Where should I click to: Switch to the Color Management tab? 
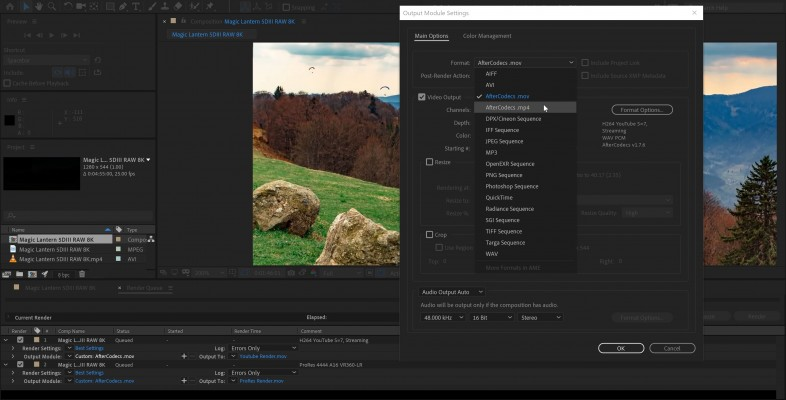pos(487,36)
